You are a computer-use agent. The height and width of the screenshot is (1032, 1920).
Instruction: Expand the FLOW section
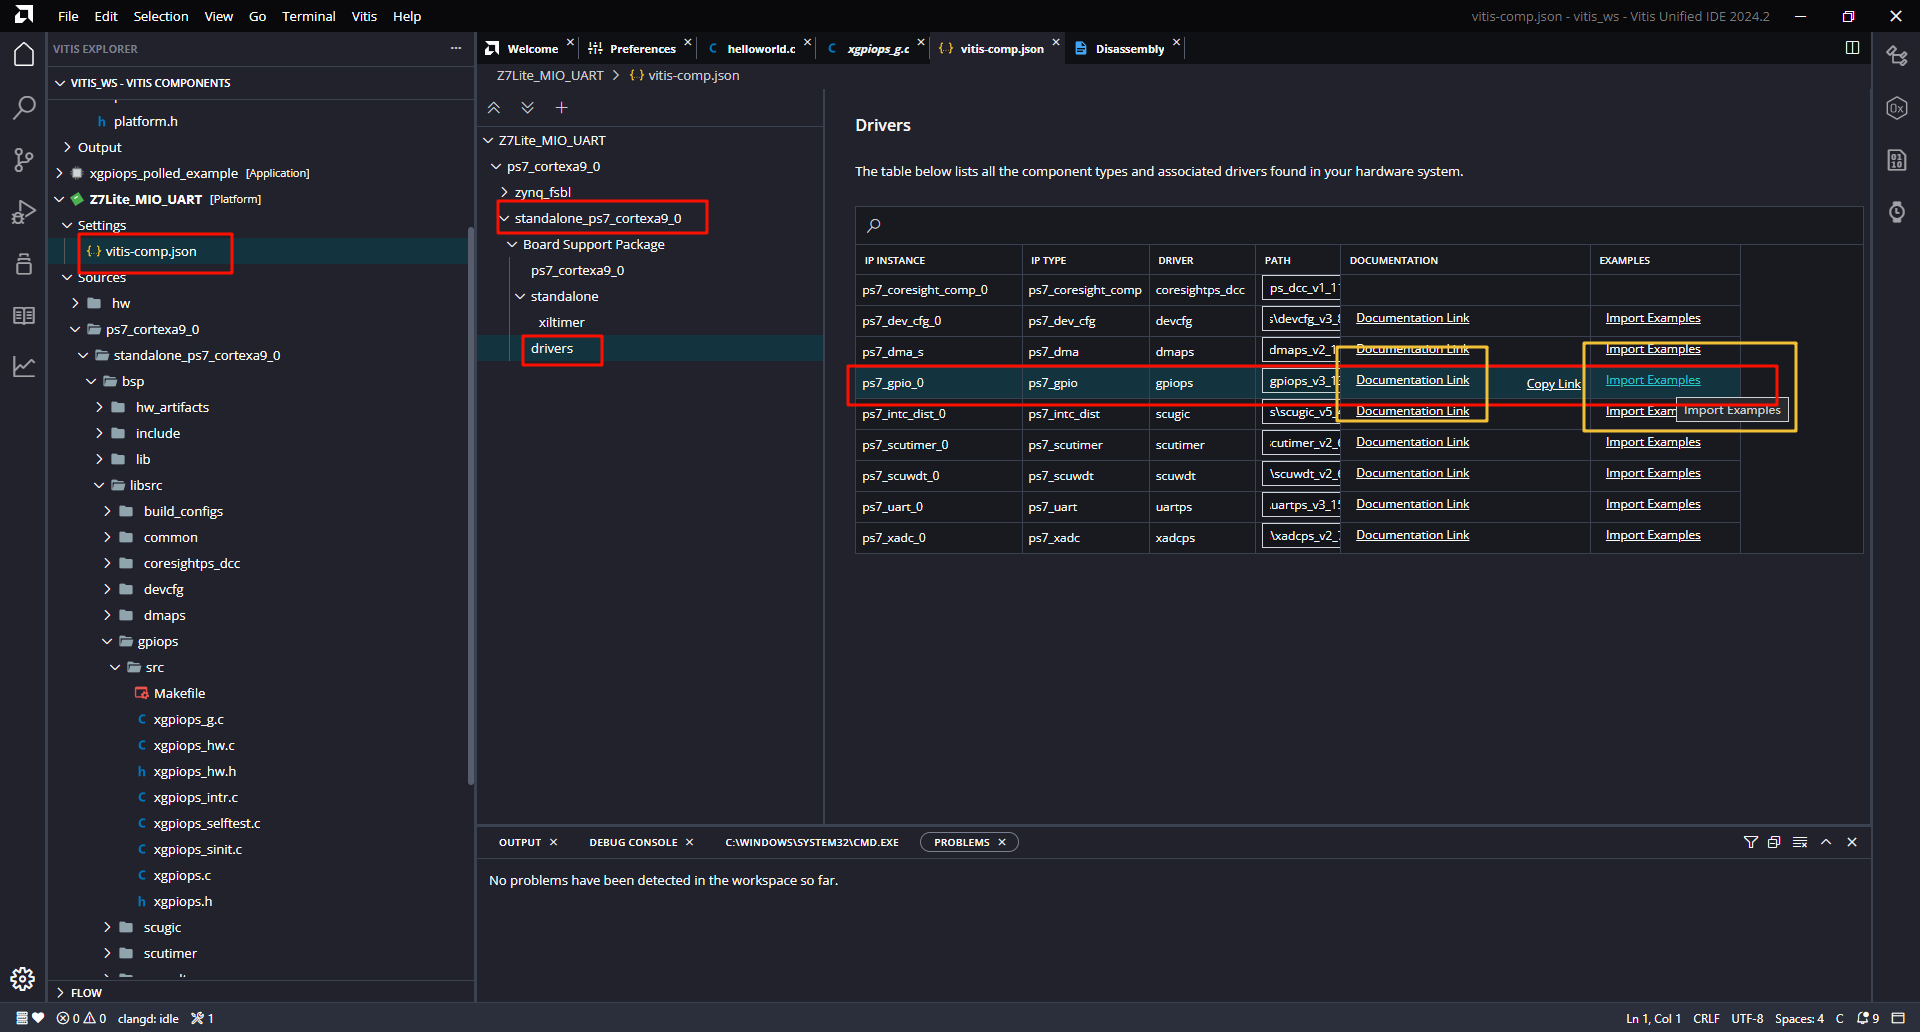click(x=61, y=993)
